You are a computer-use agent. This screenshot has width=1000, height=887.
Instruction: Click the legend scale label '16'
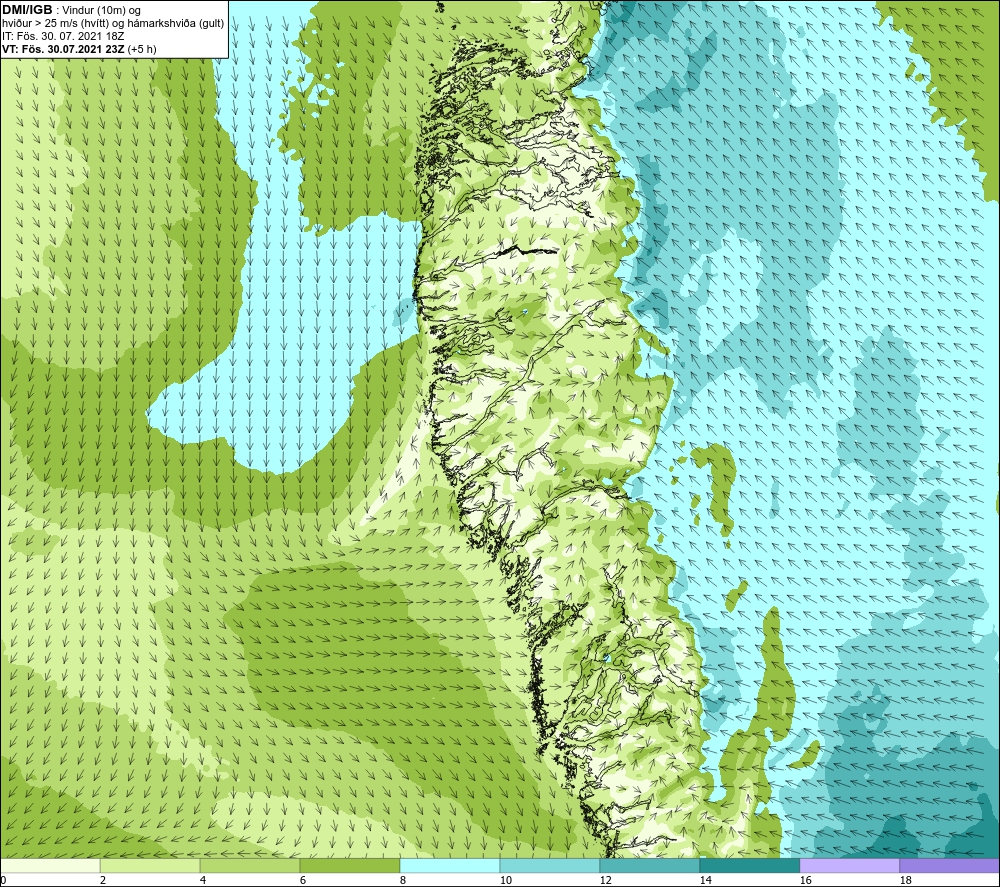[x=805, y=881]
